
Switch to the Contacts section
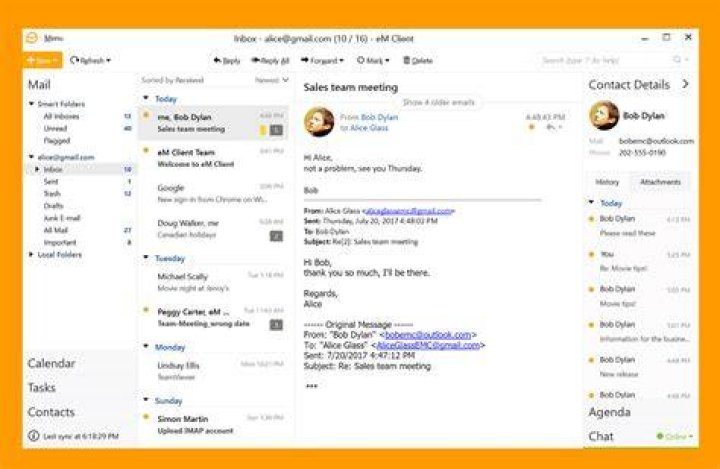(x=51, y=412)
